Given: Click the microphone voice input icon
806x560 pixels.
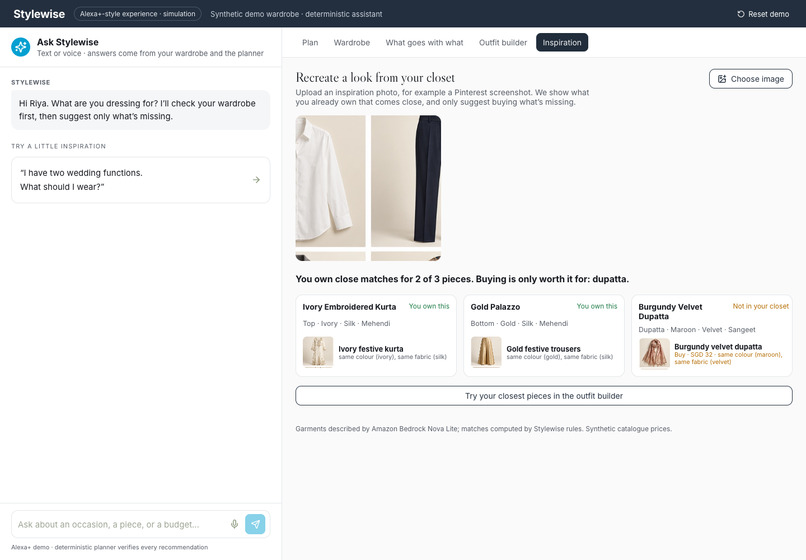Looking at the screenshot, I should [x=234, y=524].
